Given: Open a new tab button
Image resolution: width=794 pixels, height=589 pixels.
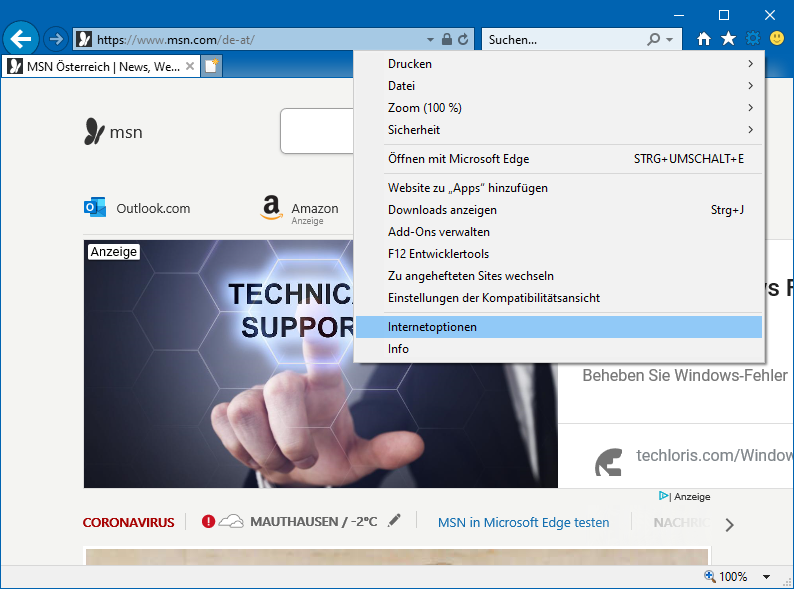Looking at the screenshot, I should click(x=212, y=66).
